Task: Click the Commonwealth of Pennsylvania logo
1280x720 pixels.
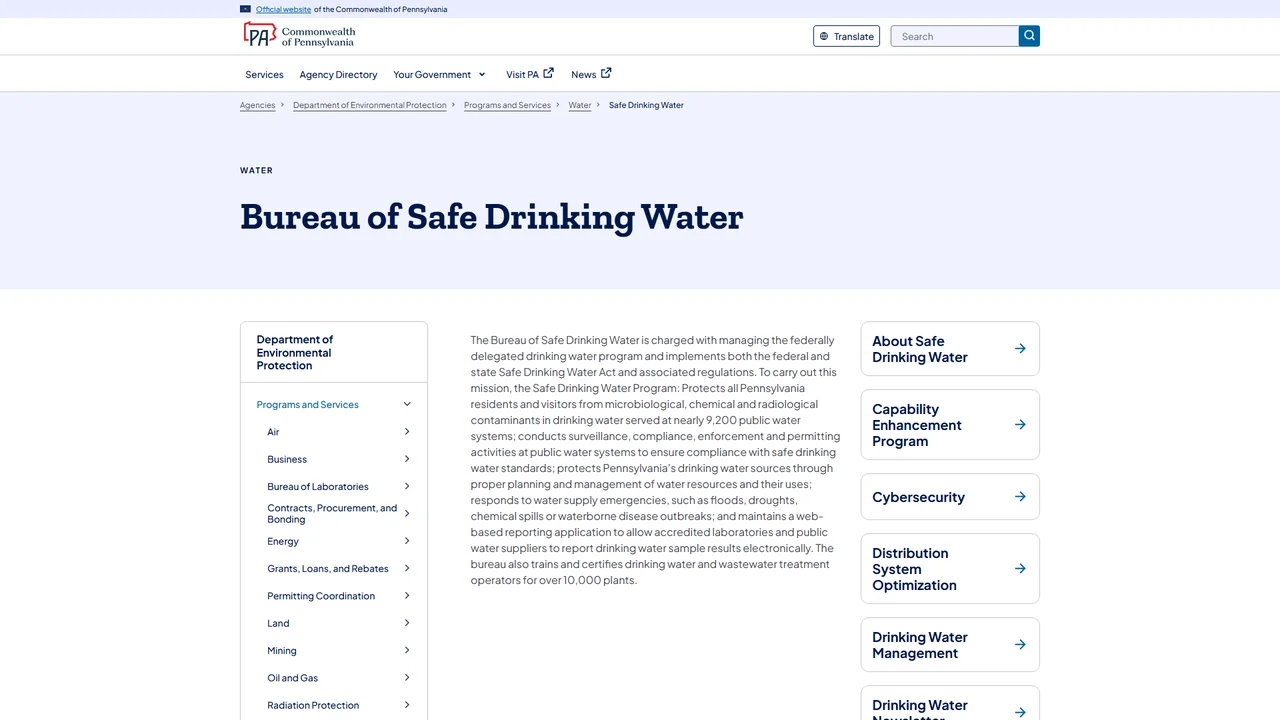Action: pos(299,36)
